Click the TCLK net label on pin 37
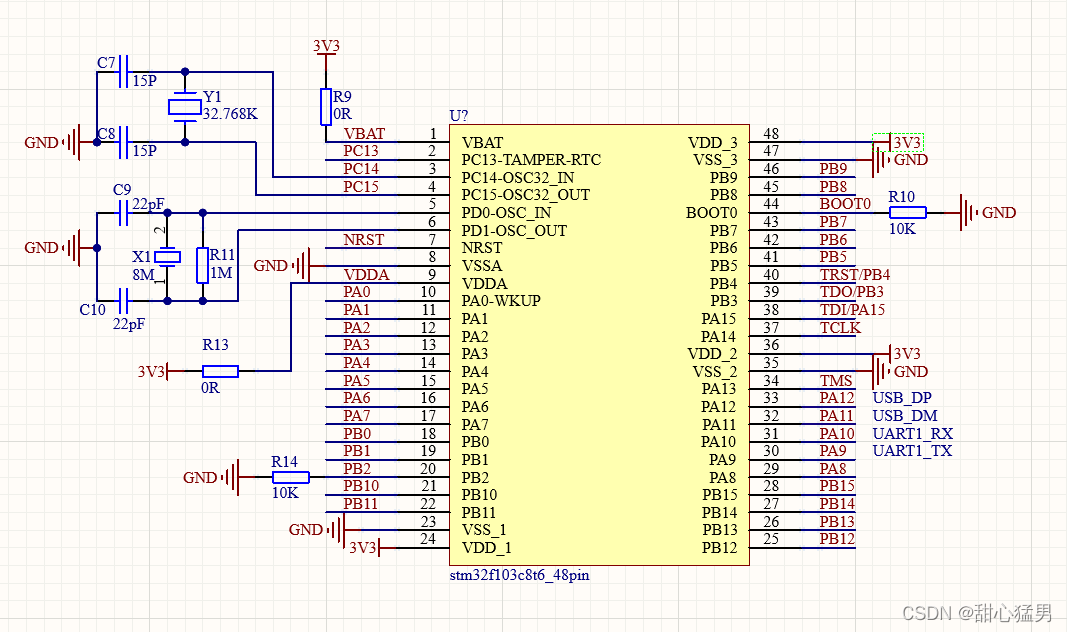 (840, 328)
